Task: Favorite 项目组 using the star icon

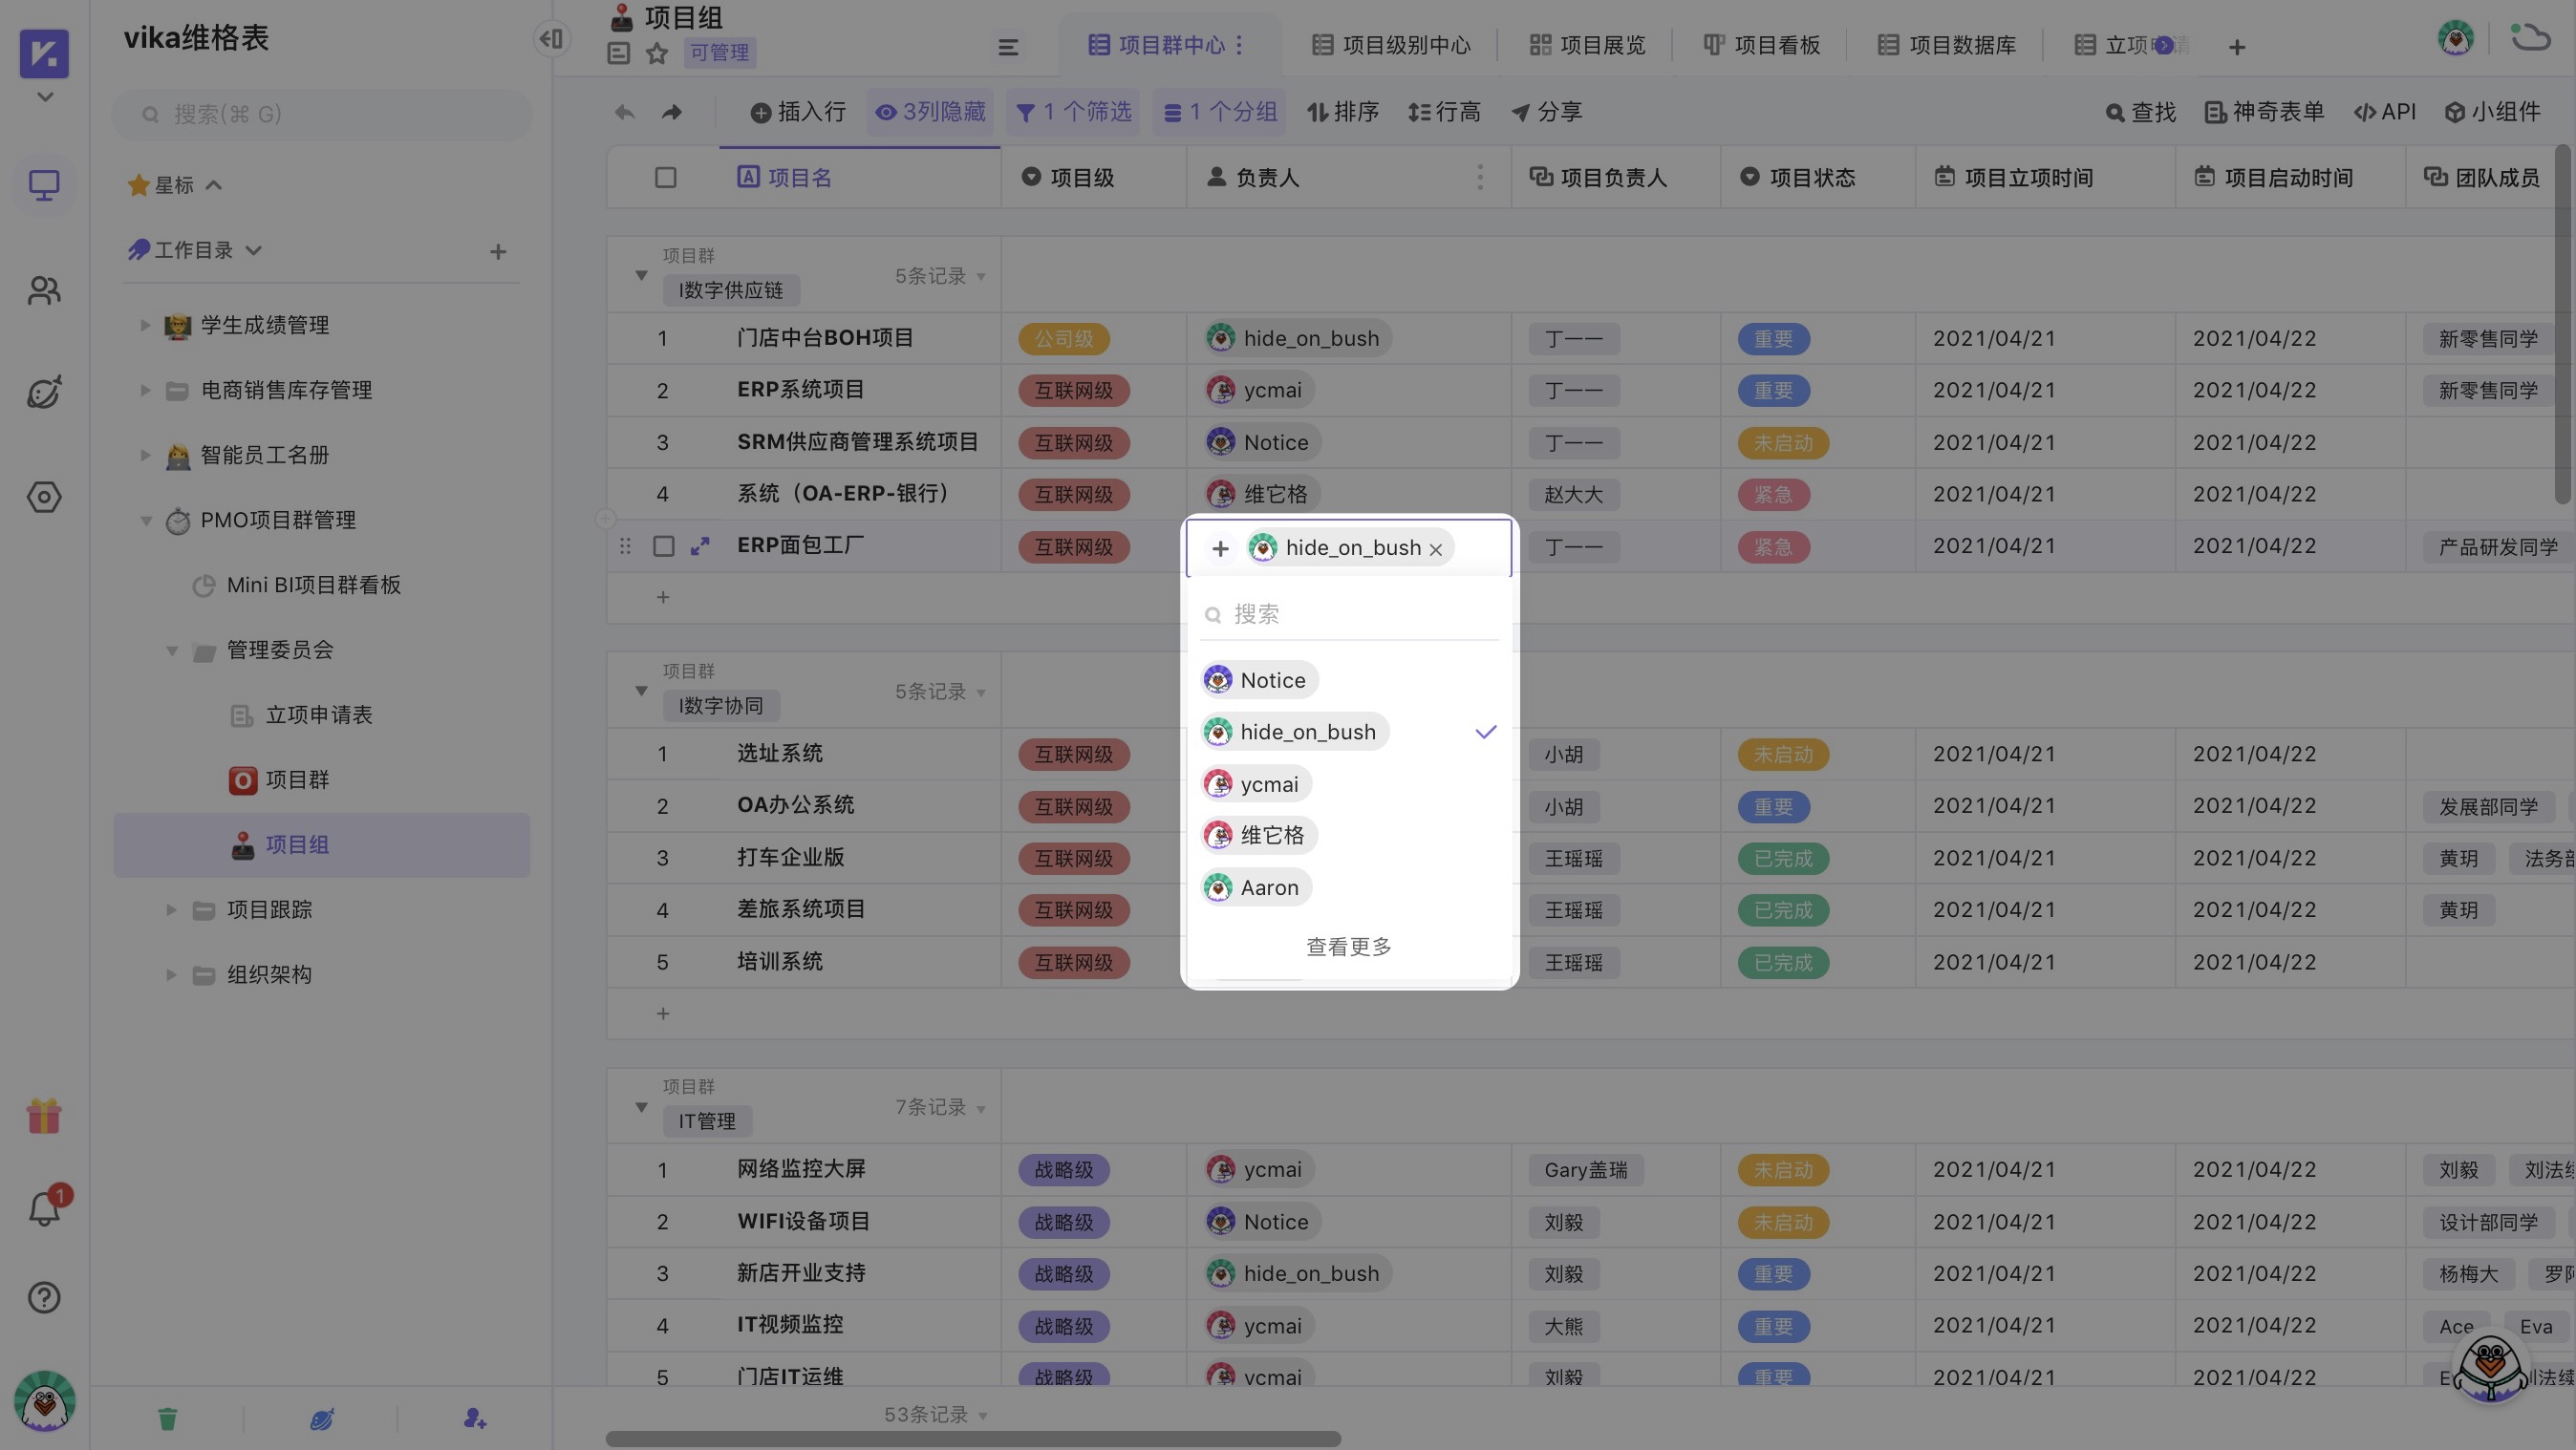Action: click(x=657, y=53)
